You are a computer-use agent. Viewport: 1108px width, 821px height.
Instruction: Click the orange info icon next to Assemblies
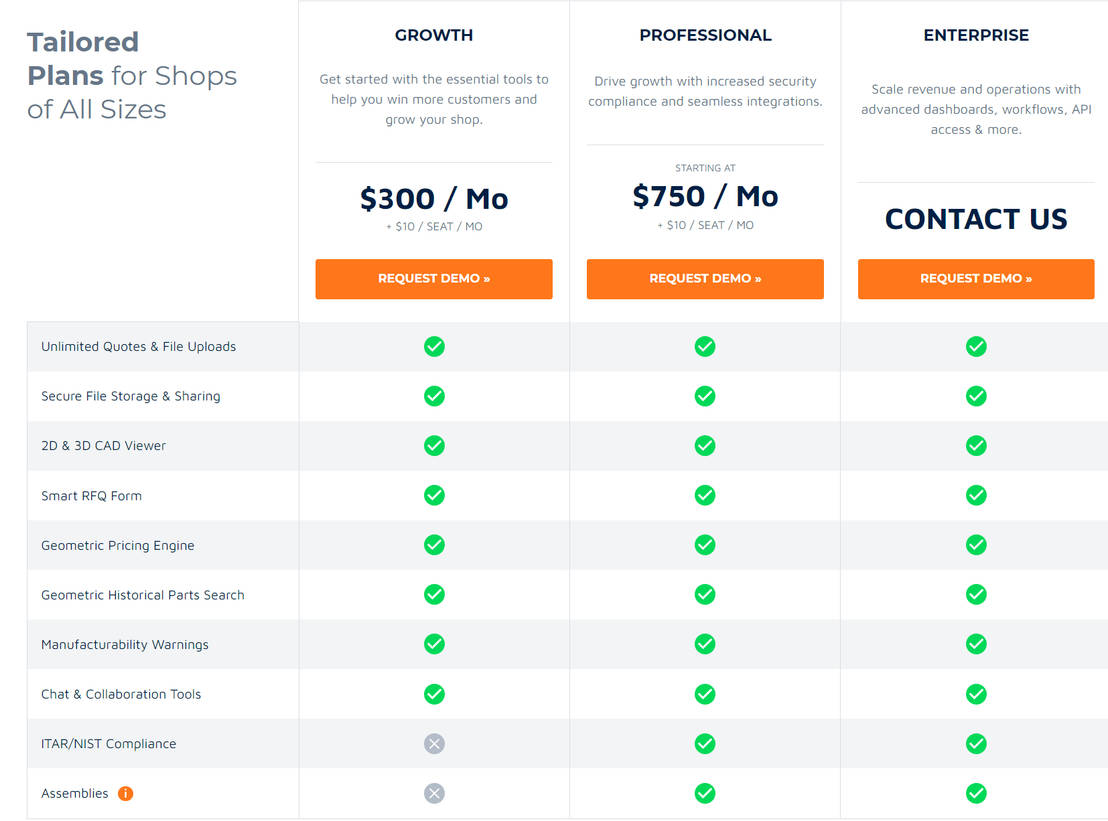tap(124, 793)
